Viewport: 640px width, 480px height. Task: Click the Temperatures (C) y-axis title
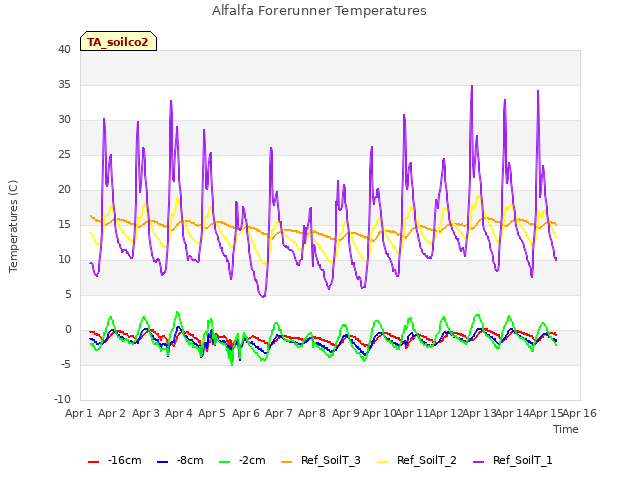(13, 226)
